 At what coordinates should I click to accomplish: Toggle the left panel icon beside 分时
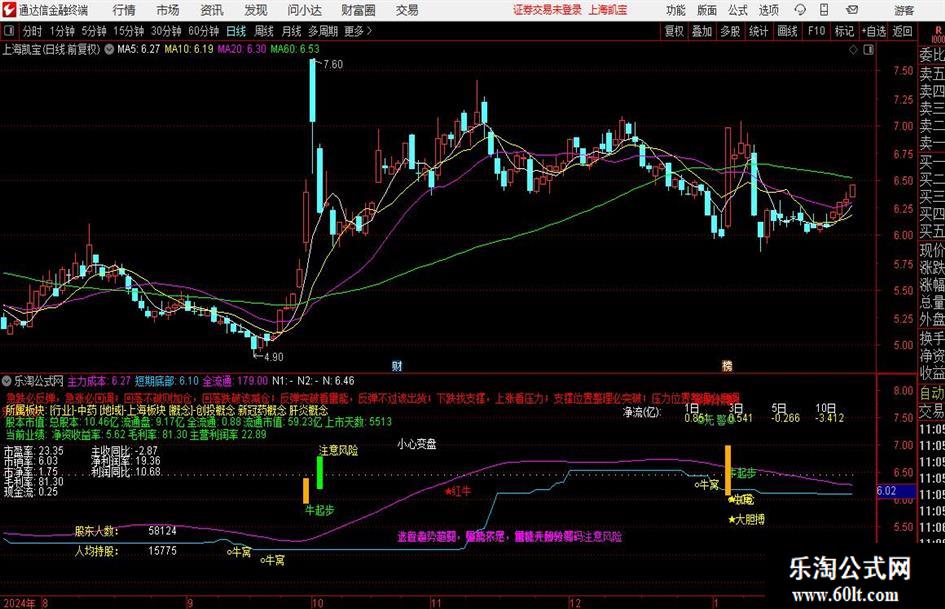[x=9, y=31]
